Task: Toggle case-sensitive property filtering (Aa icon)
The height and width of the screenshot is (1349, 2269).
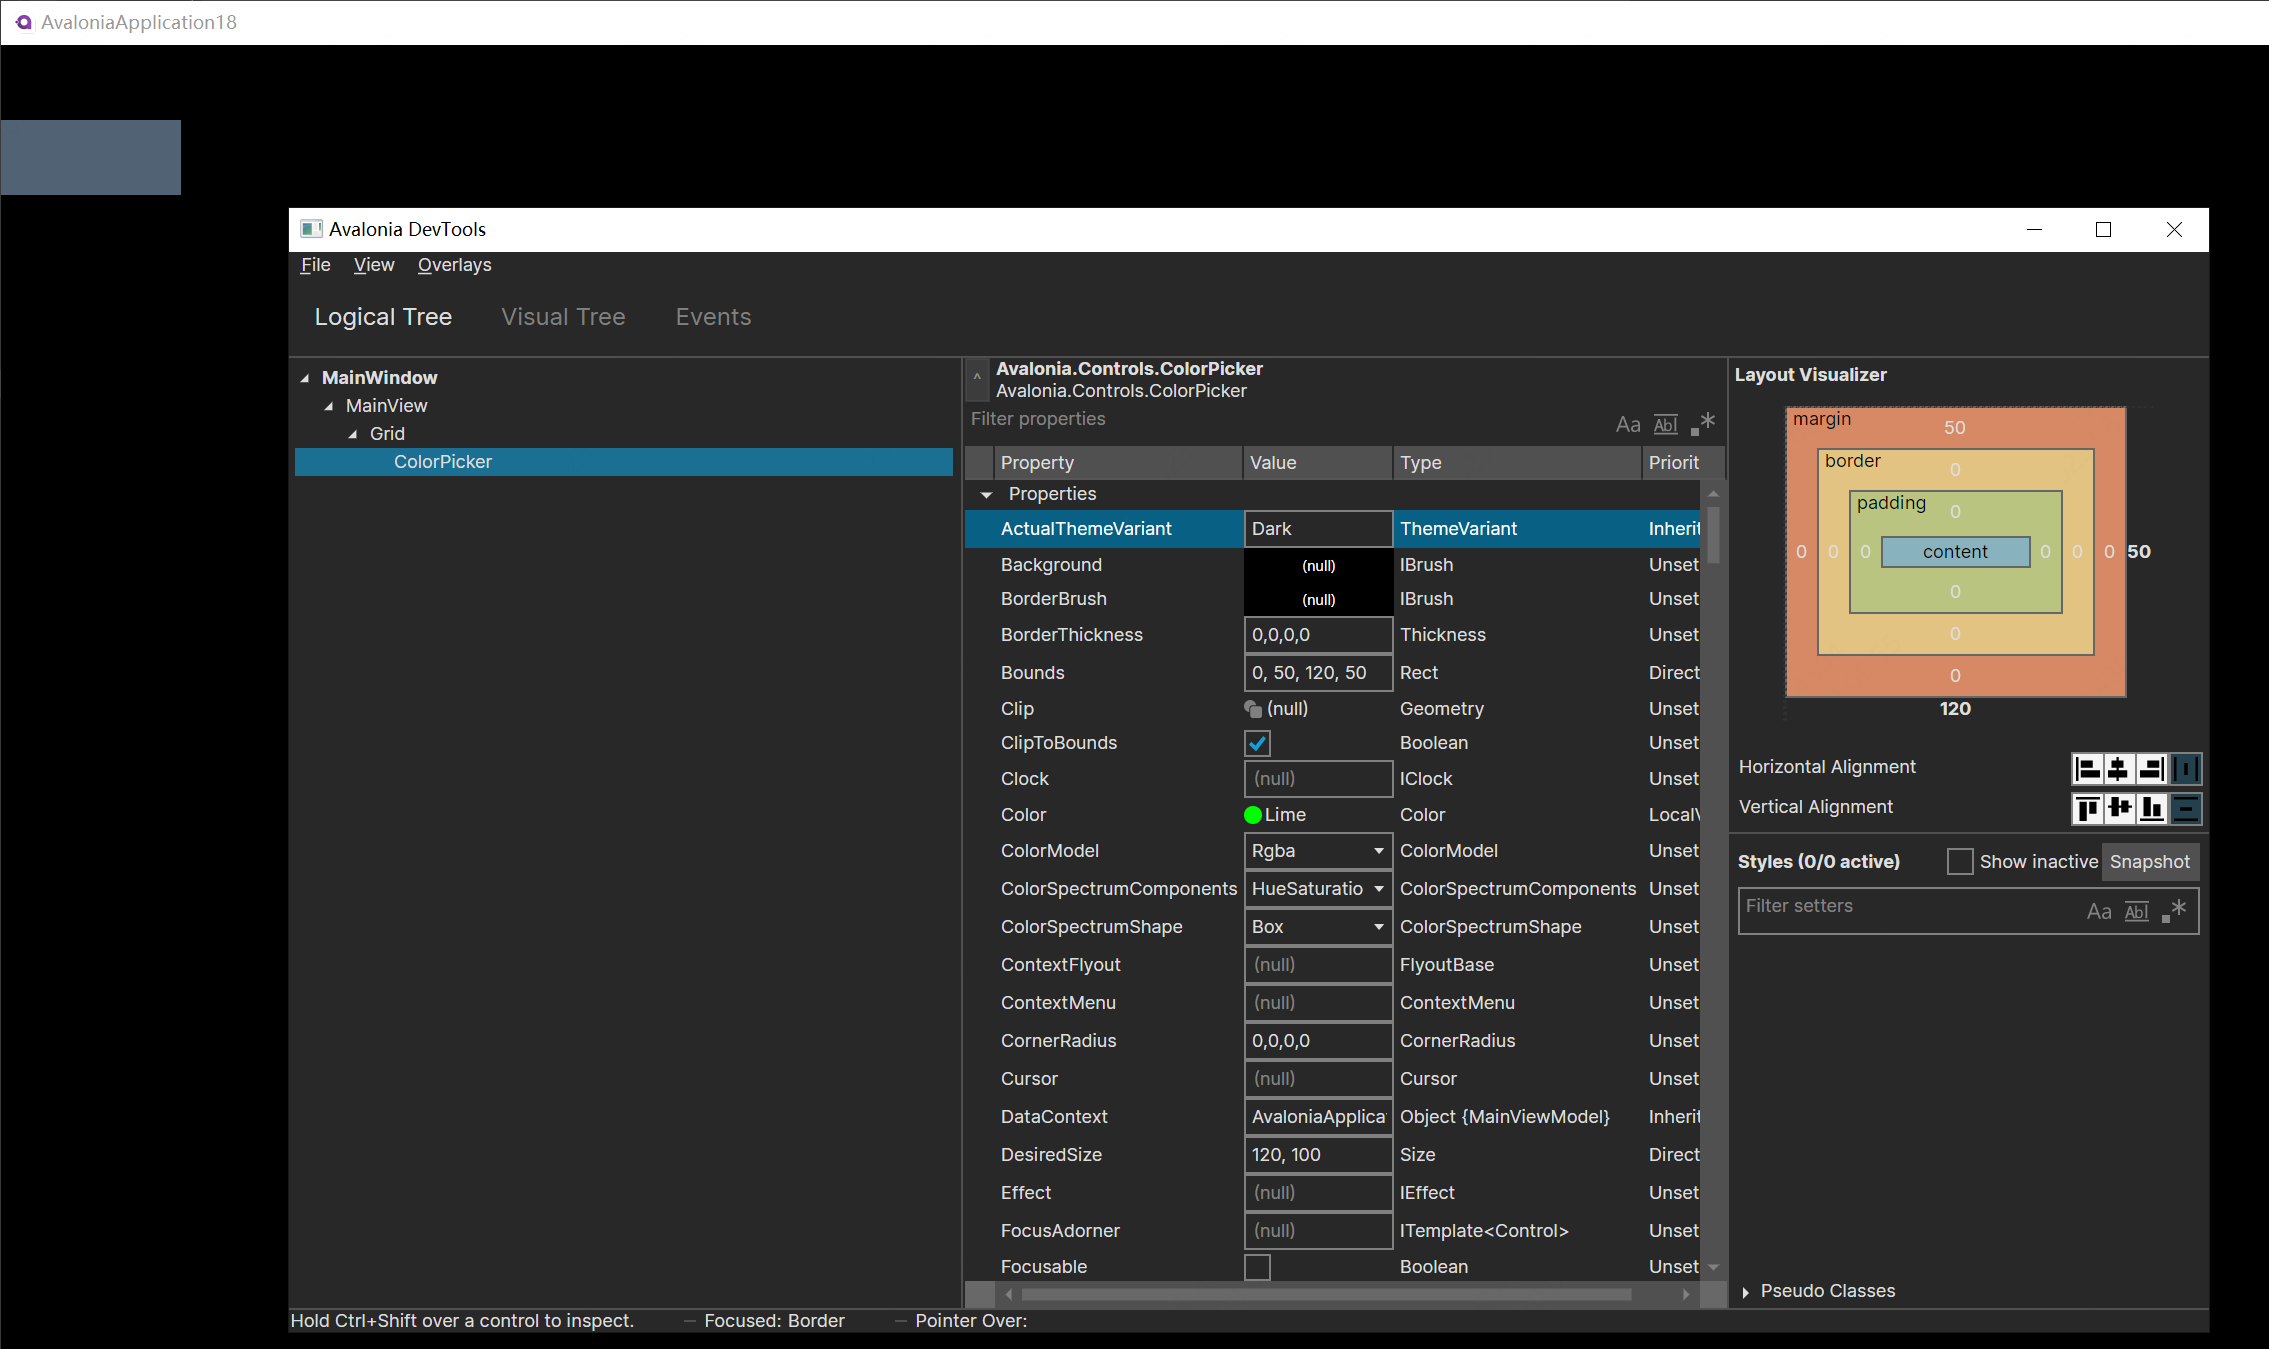Action: point(1628,424)
